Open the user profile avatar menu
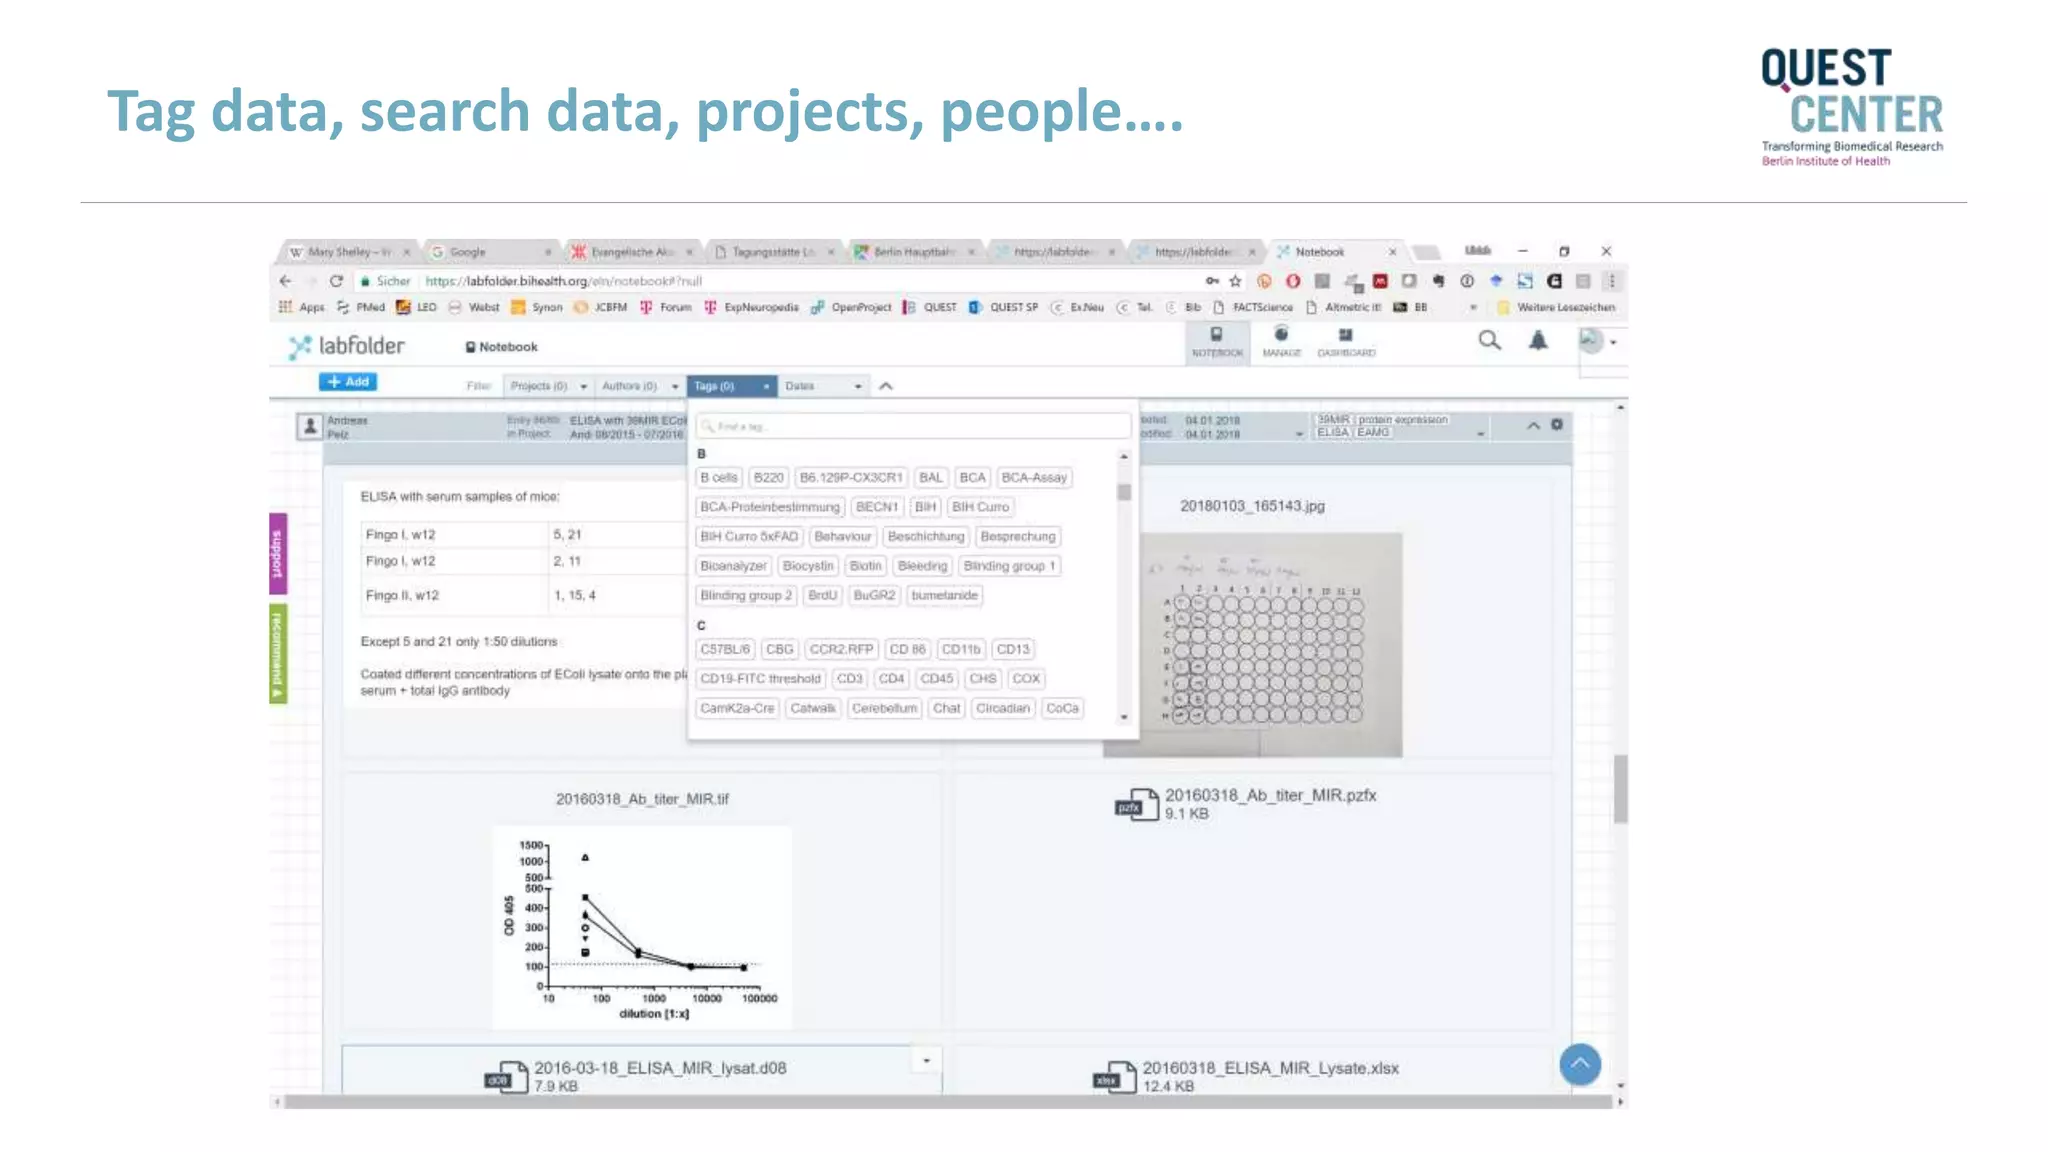This screenshot has height=1152, width=2048. click(1597, 341)
